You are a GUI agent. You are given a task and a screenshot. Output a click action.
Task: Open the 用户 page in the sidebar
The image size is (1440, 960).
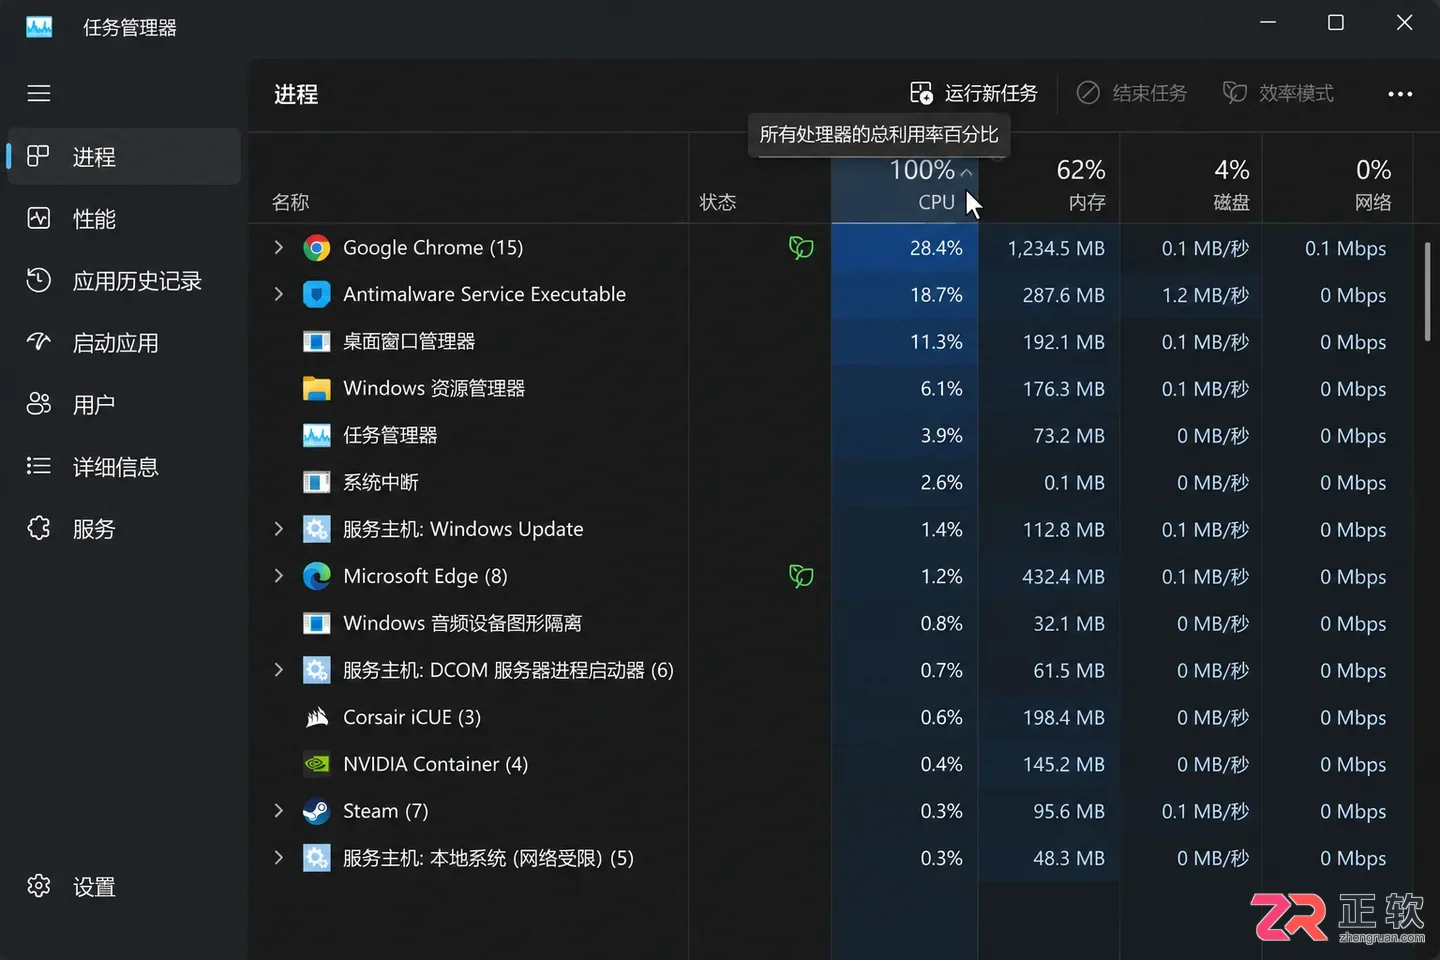[124, 404]
